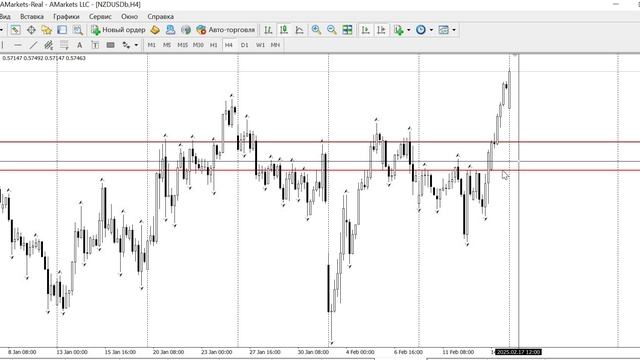Open the Data Window crosshair icon
Image resolution: width=640 pixels, height=360 pixels.
coord(31,30)
